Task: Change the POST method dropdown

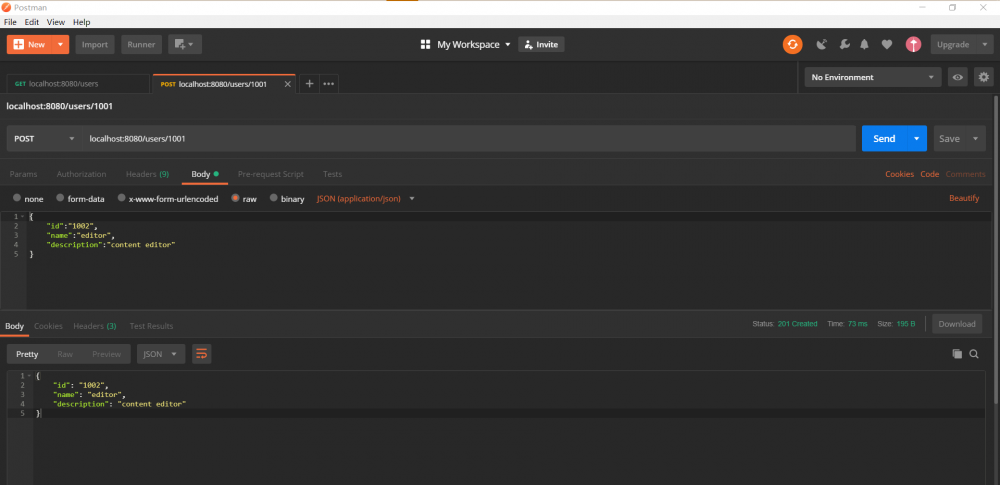Action: 44,138
